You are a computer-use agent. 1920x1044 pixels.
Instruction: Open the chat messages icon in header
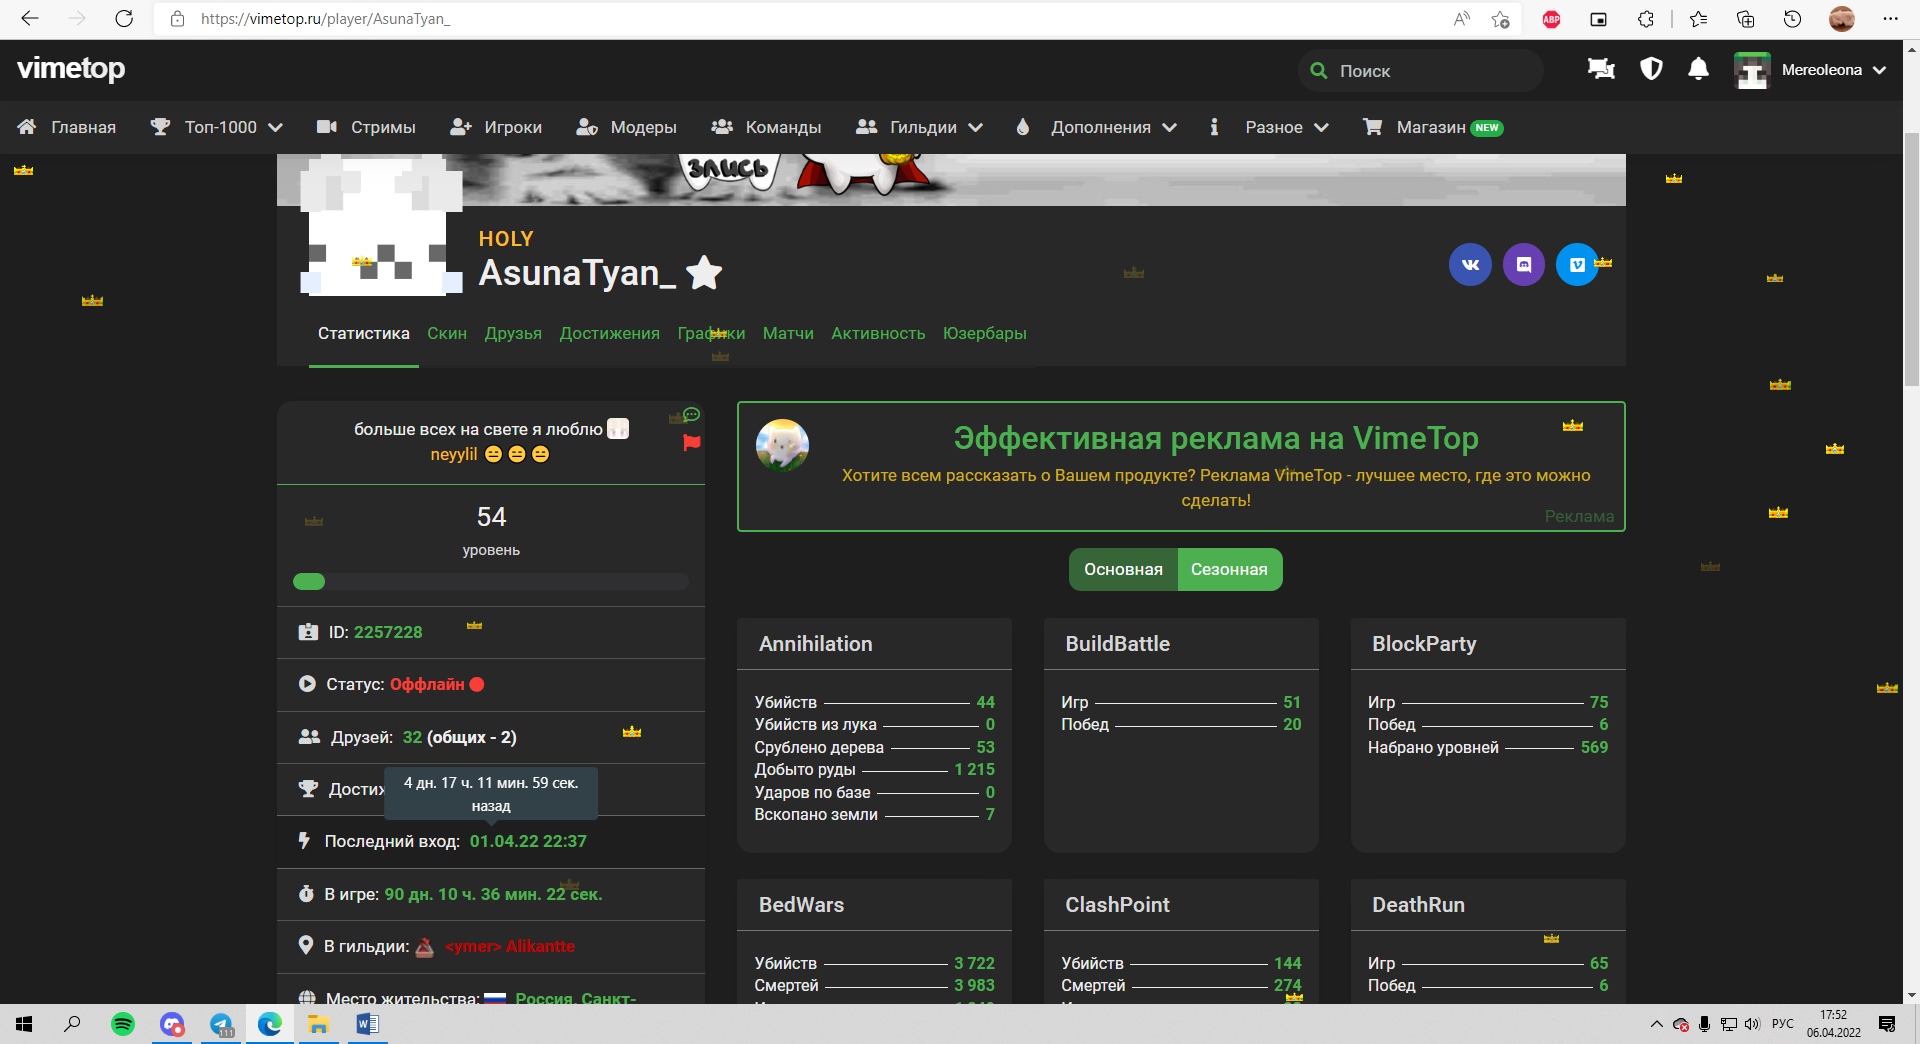click(x=1601, y=69)
